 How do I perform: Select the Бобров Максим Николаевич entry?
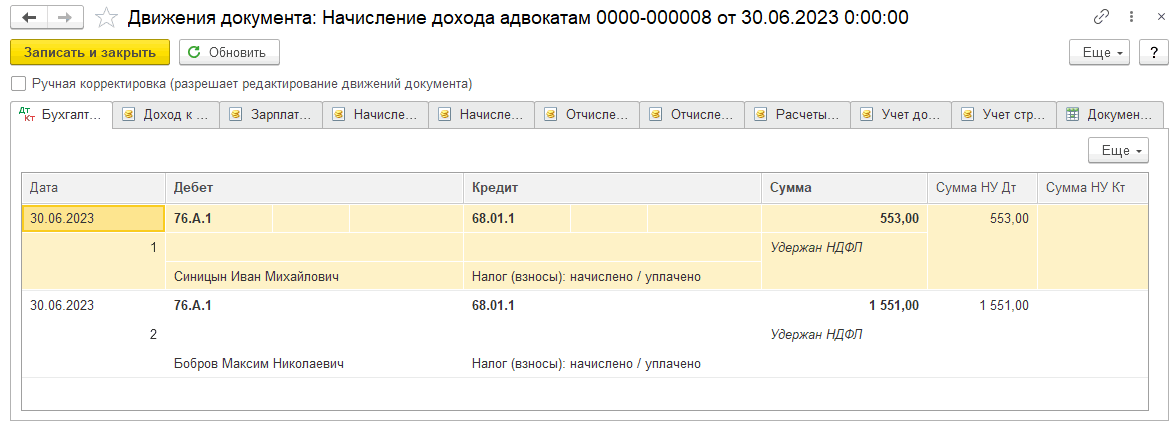(259, 363)
